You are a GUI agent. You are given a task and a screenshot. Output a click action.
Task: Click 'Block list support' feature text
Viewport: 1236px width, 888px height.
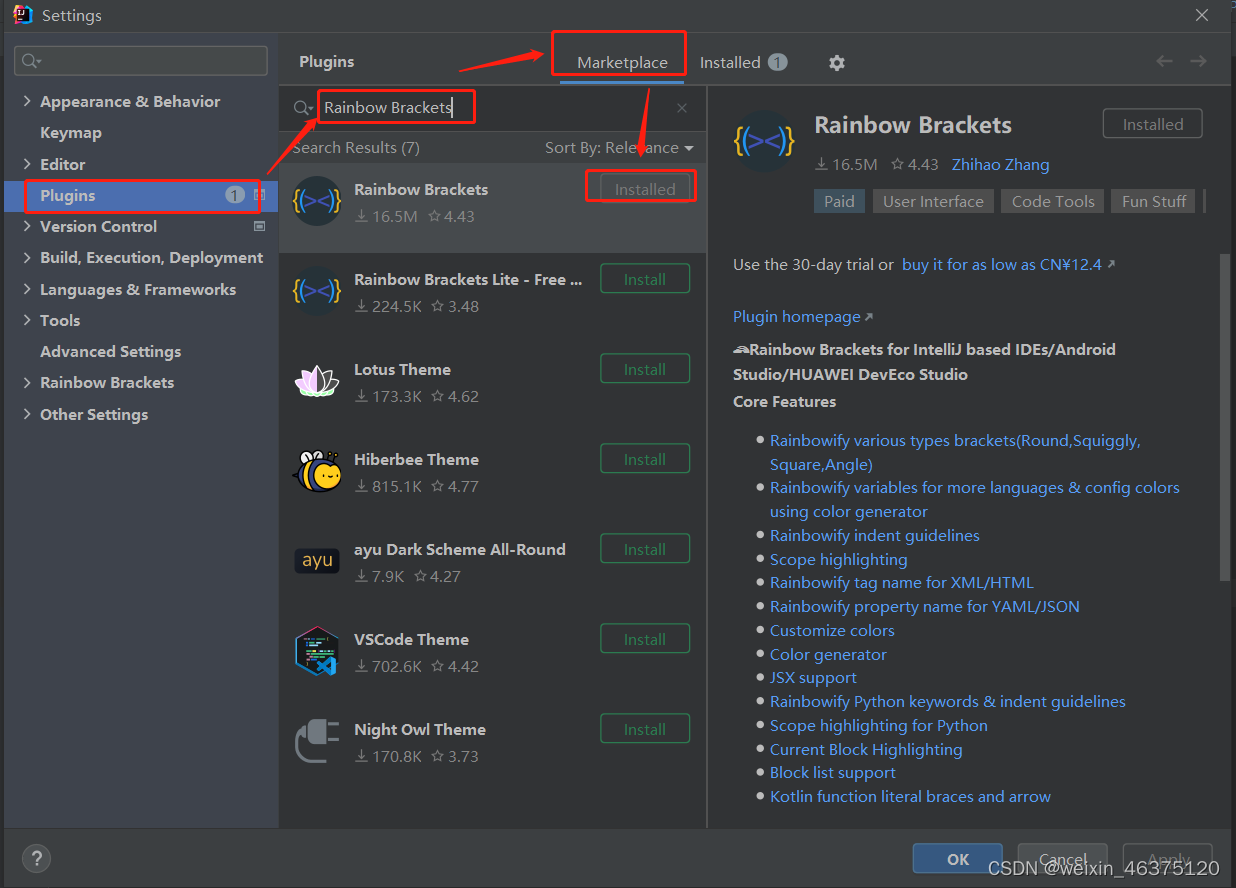833,773
